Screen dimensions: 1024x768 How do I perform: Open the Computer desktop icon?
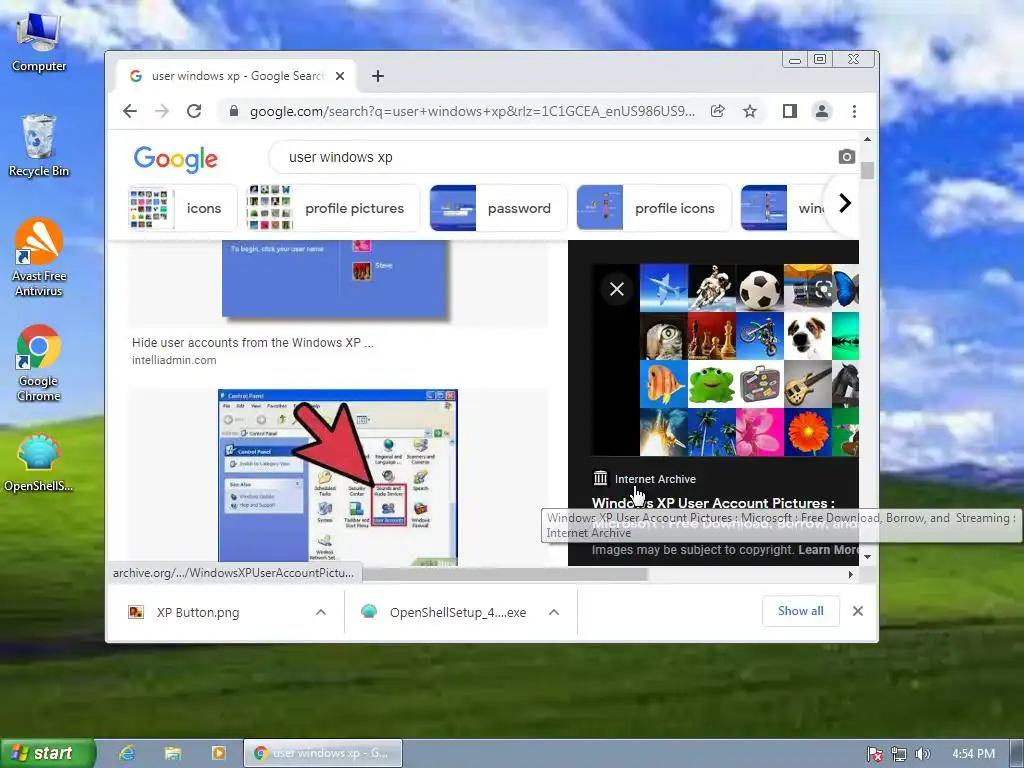[39, 42]
